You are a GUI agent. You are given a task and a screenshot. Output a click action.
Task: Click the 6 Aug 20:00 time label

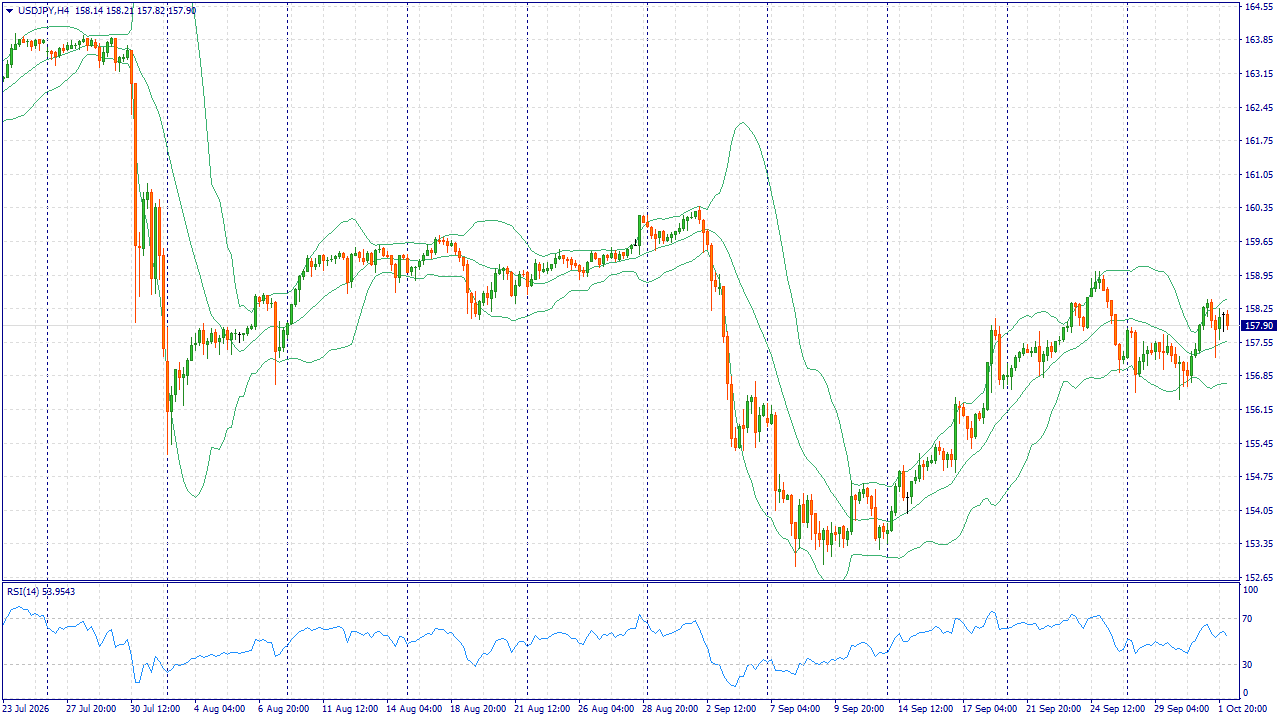coord(282,709)
